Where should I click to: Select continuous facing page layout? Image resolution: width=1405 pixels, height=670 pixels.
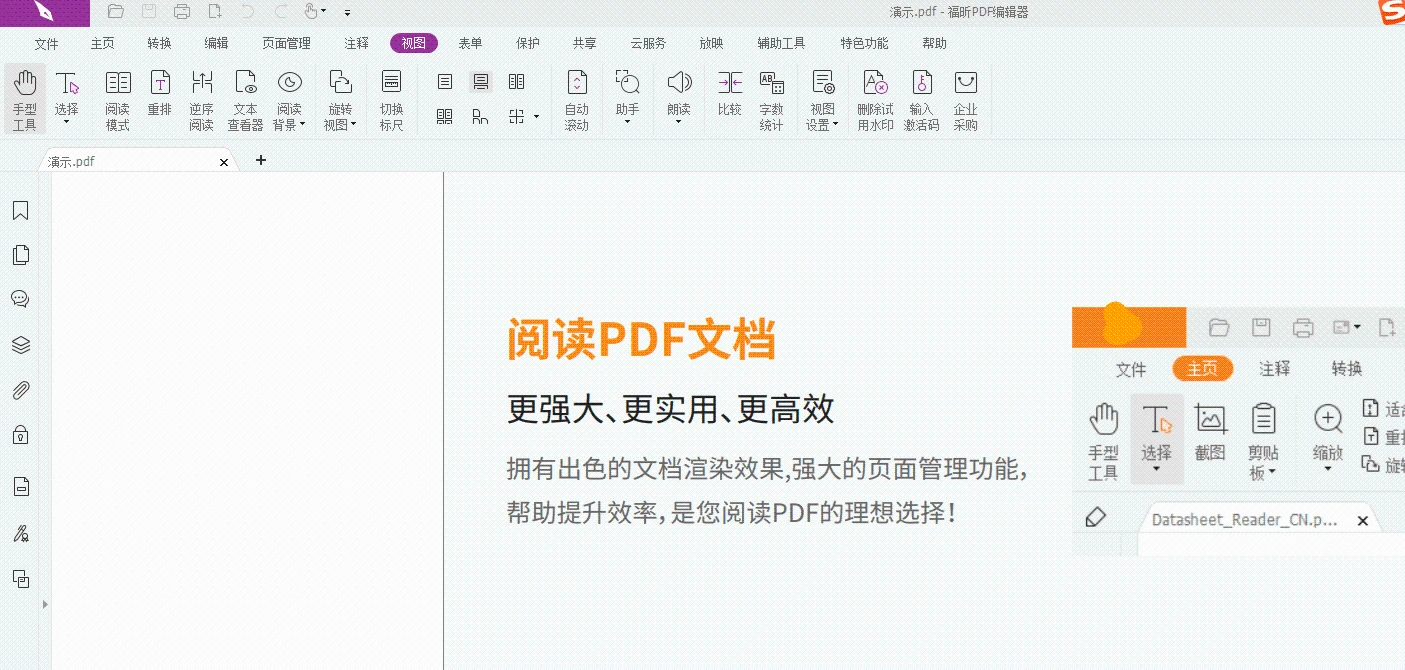click(445, 117)
